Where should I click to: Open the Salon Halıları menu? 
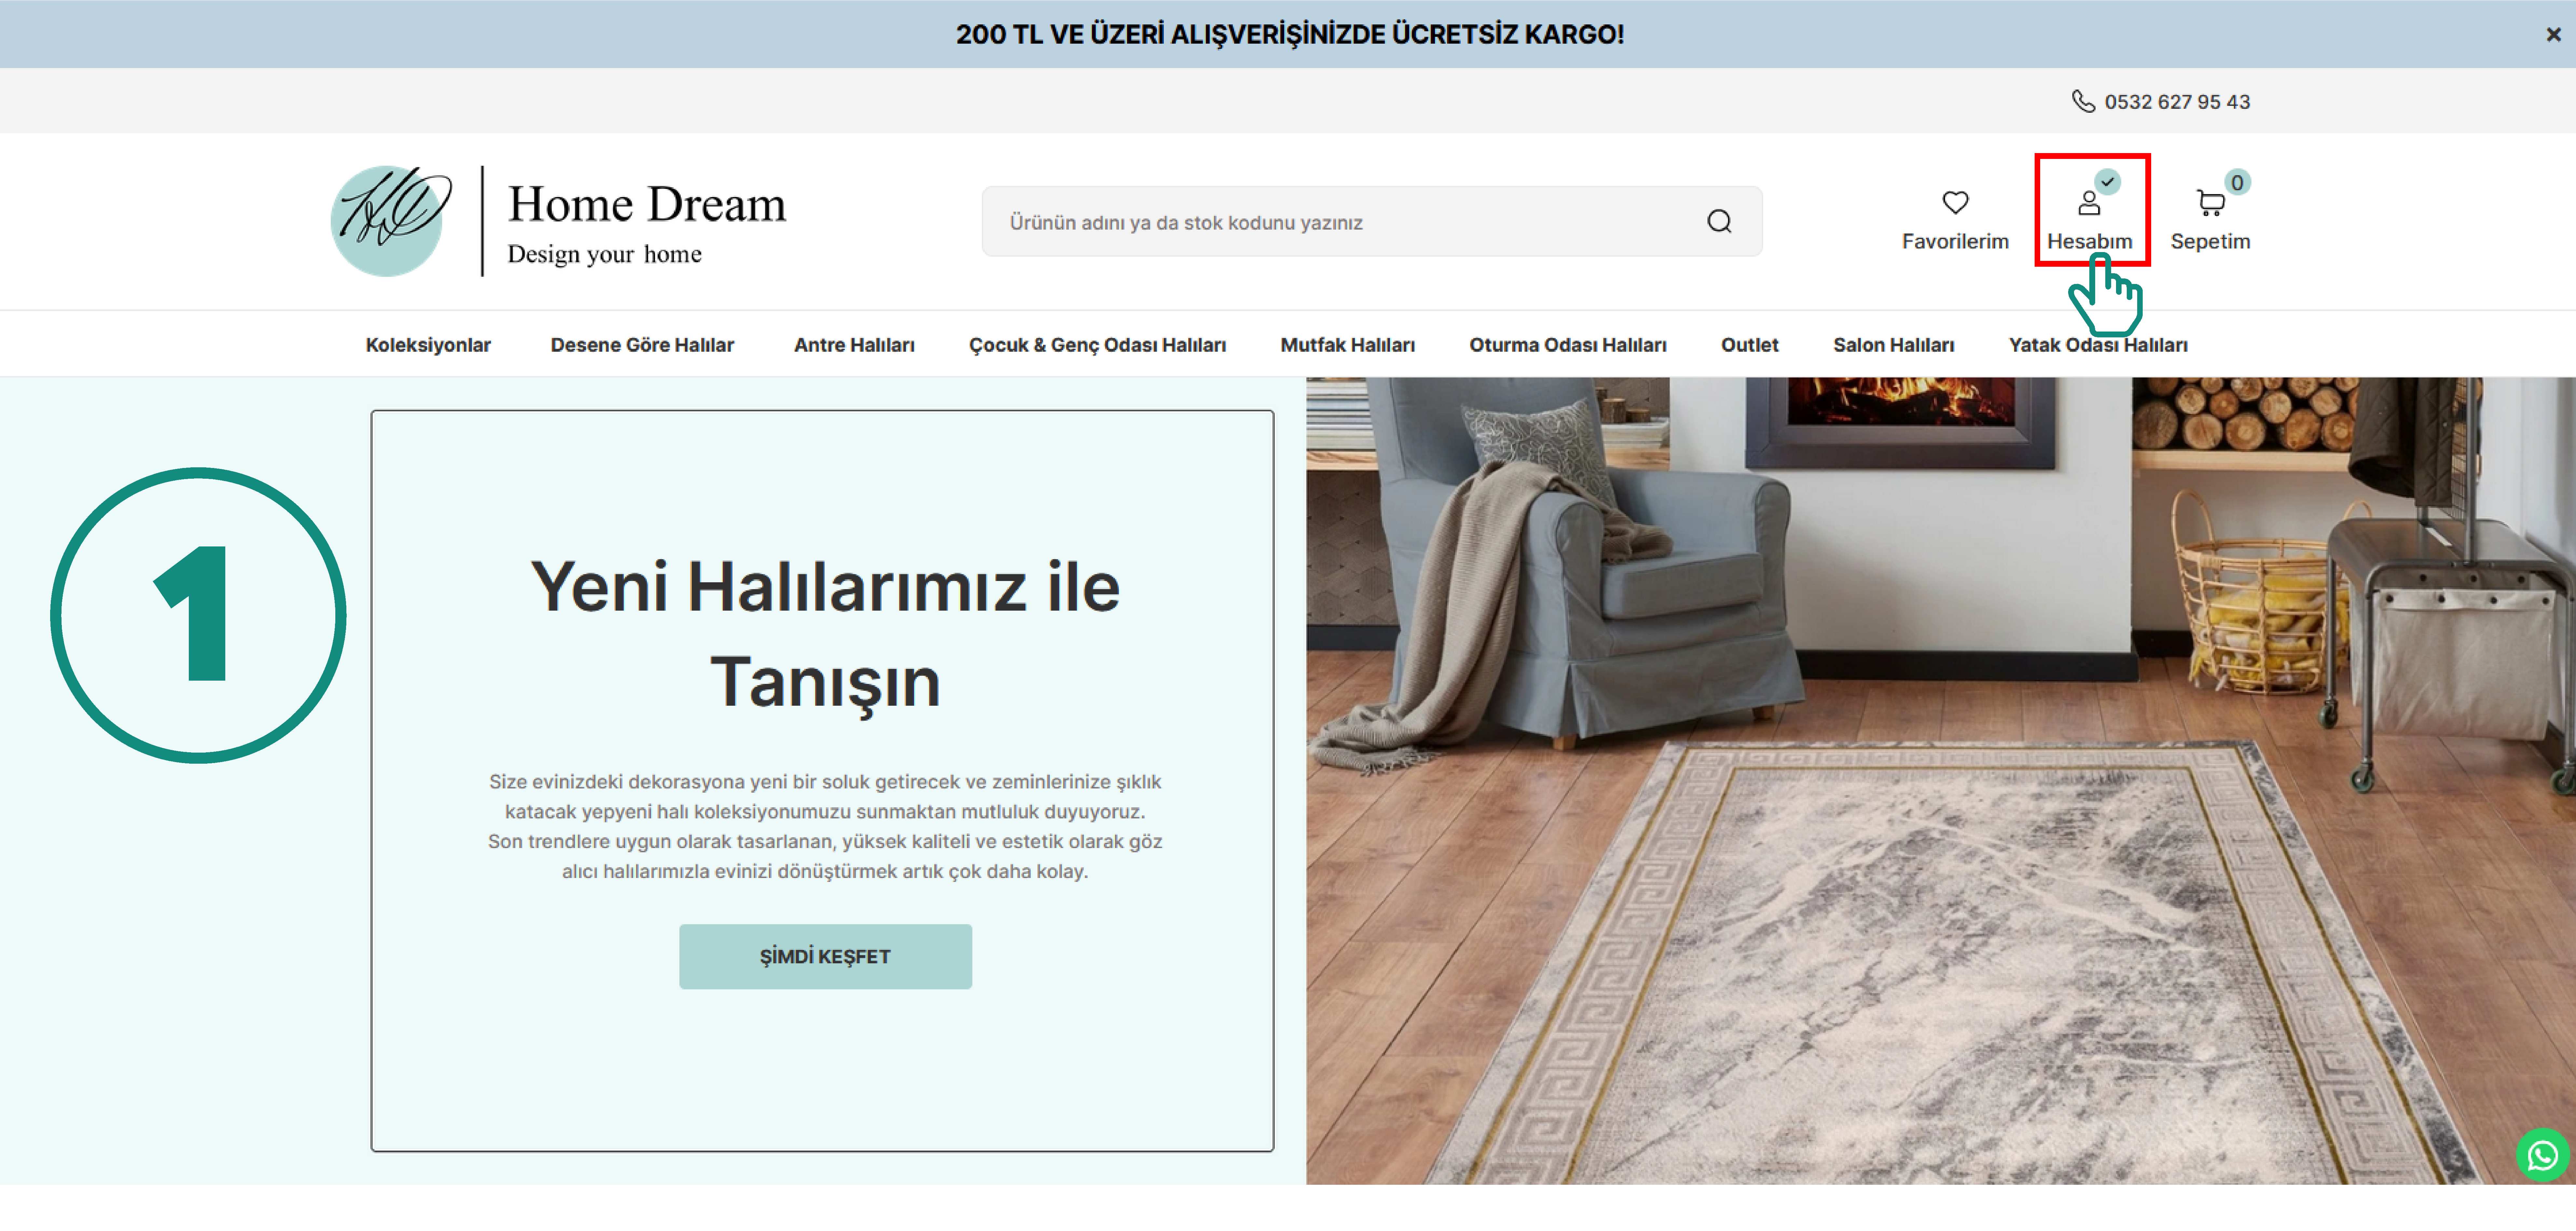[1893, 345]
